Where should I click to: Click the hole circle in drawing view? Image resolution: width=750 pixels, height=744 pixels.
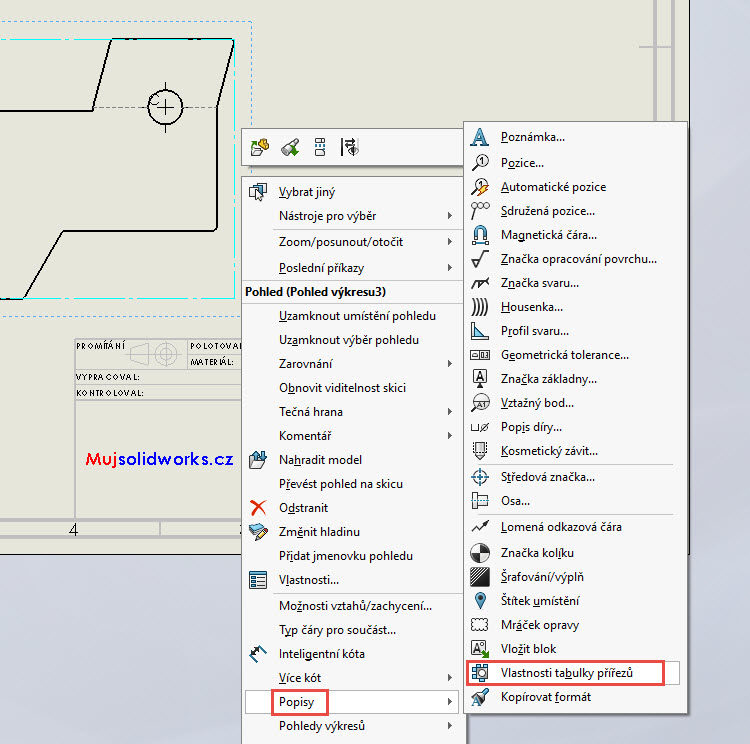pos(165,107)
